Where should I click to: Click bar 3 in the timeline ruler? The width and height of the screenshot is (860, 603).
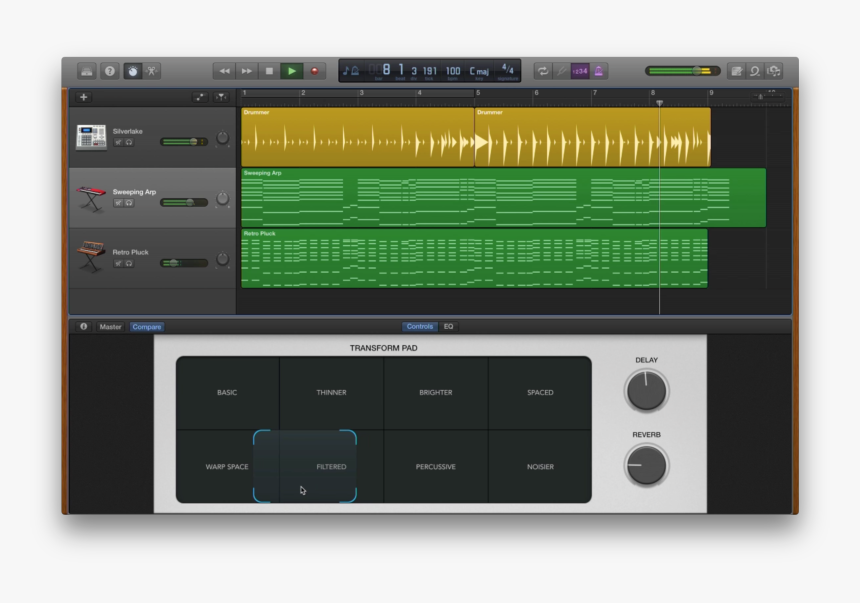pyautogui.click(x=361, y=93)
